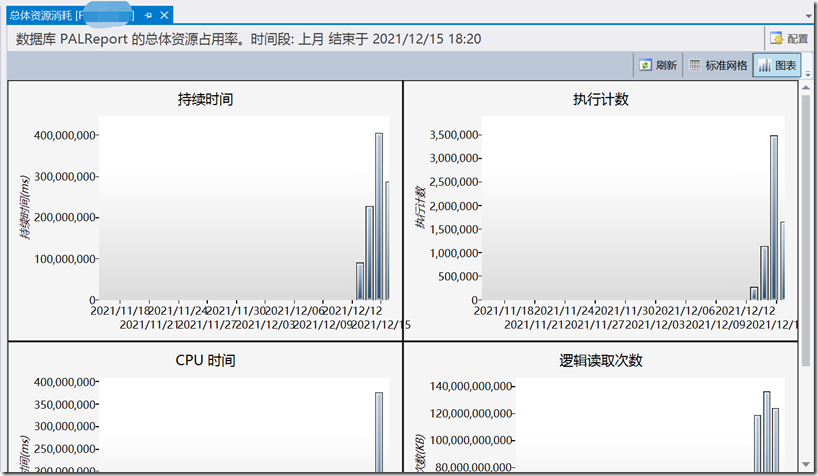818x476 pixels.
Task: Close the 总体资源消耗 tab
Action: [164, 15]
